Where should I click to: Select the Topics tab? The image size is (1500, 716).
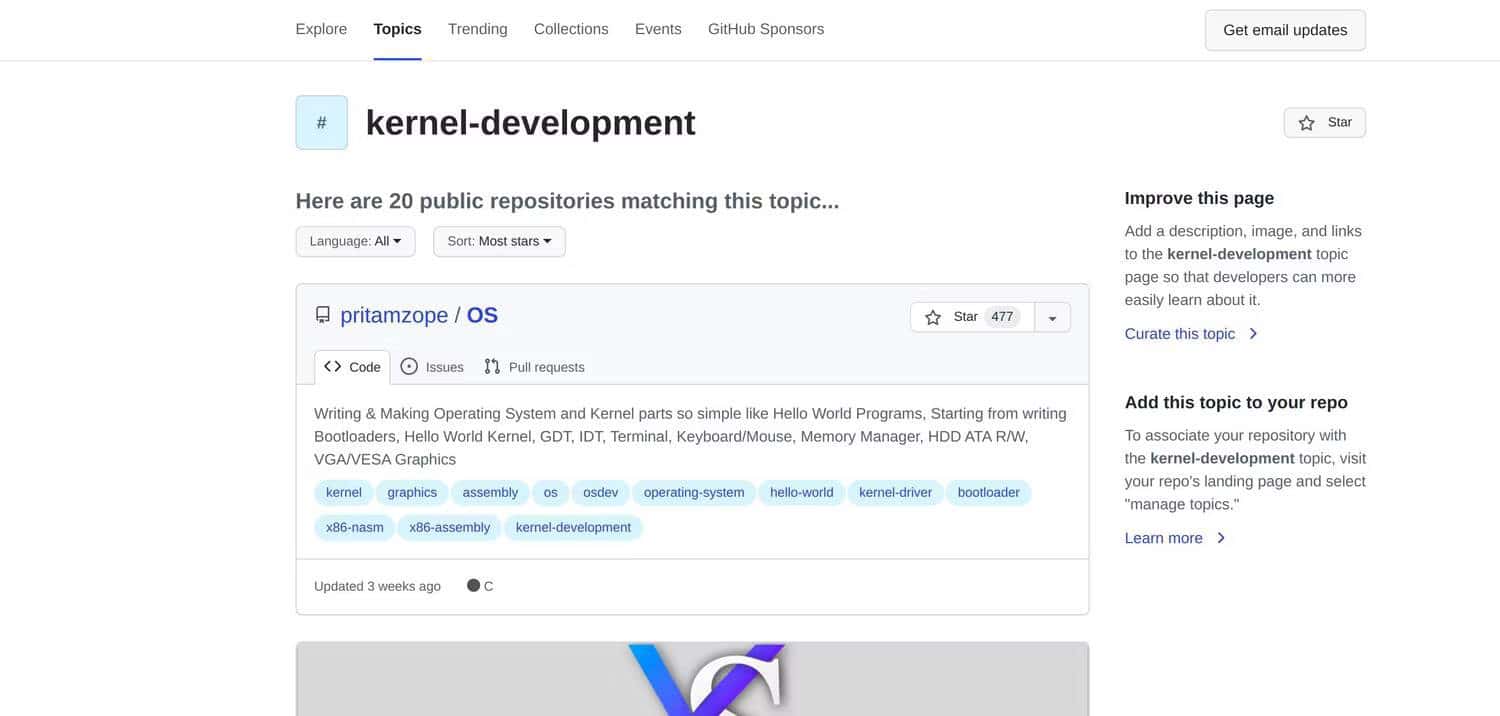click(x=397, y=29)
